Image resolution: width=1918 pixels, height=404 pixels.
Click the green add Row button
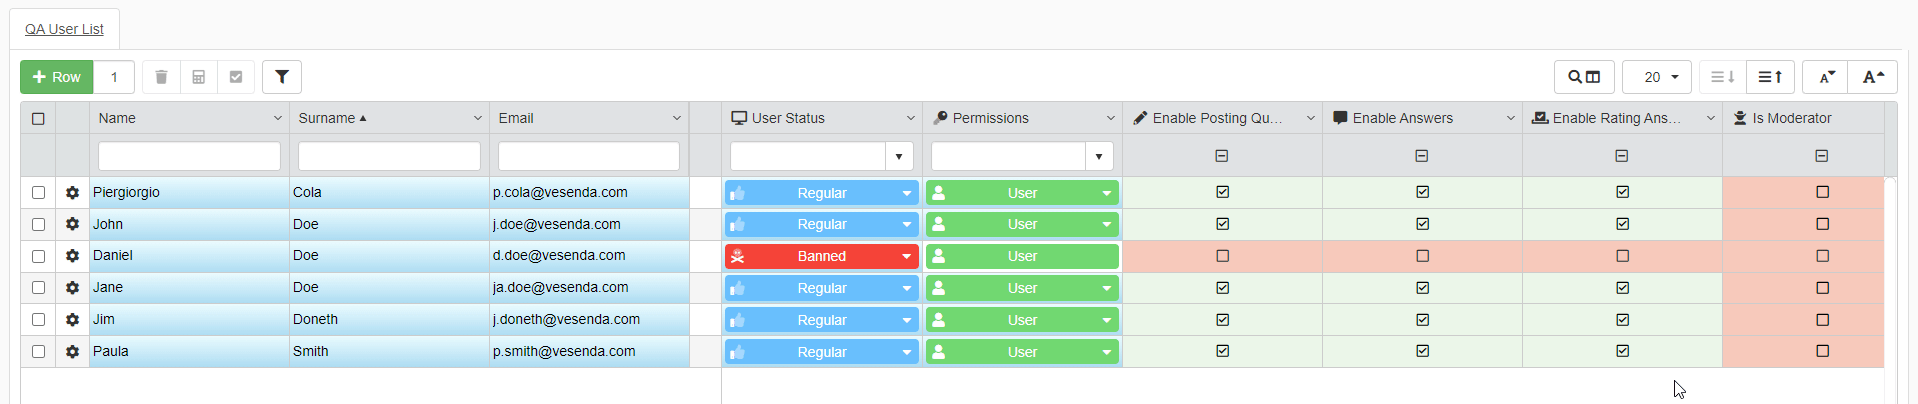57,77
